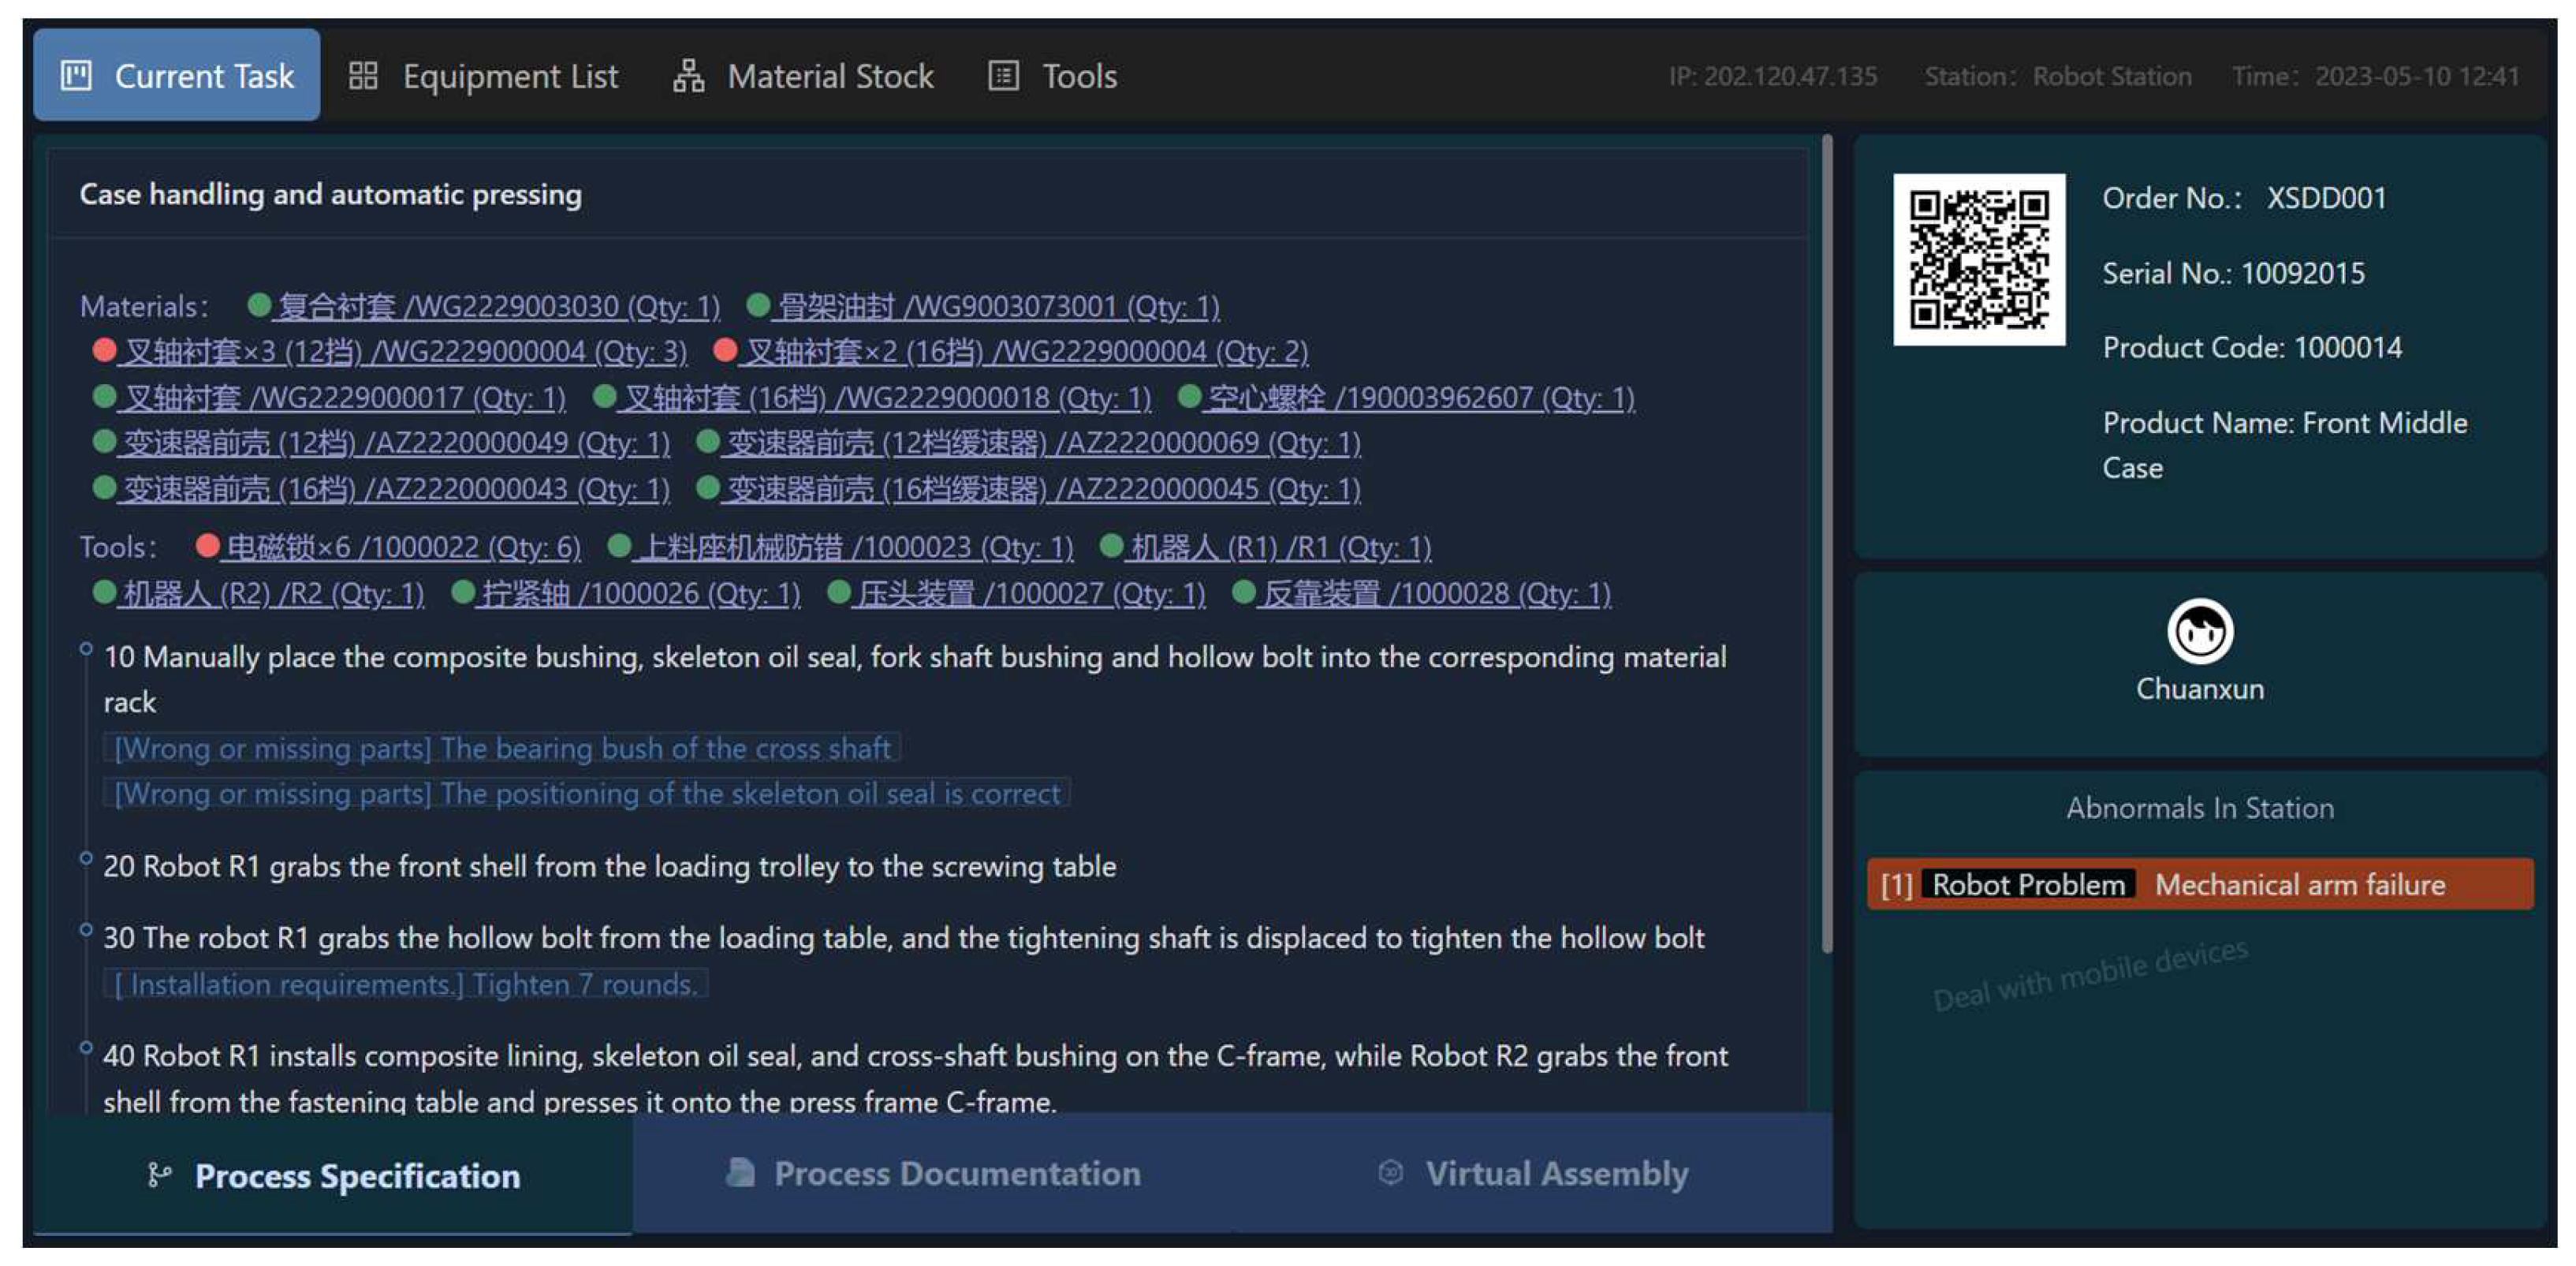Click step 20 timeline bullet marker
The width and height of the screenshot is (2576, 1266).
(x=86, y=858)
